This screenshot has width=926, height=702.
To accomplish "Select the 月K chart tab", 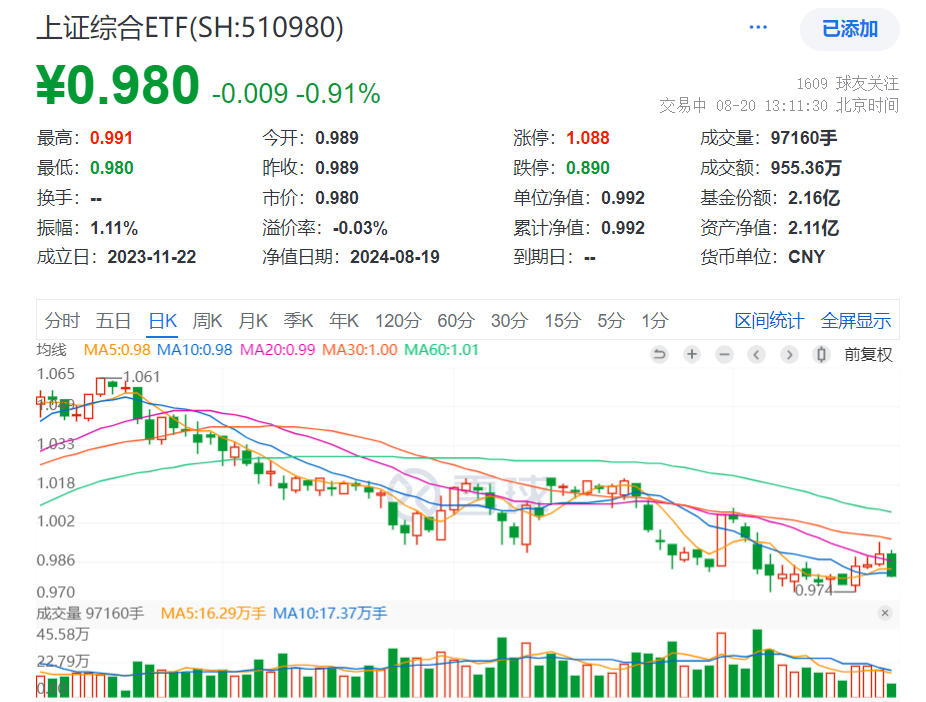I will click(253, 321).
